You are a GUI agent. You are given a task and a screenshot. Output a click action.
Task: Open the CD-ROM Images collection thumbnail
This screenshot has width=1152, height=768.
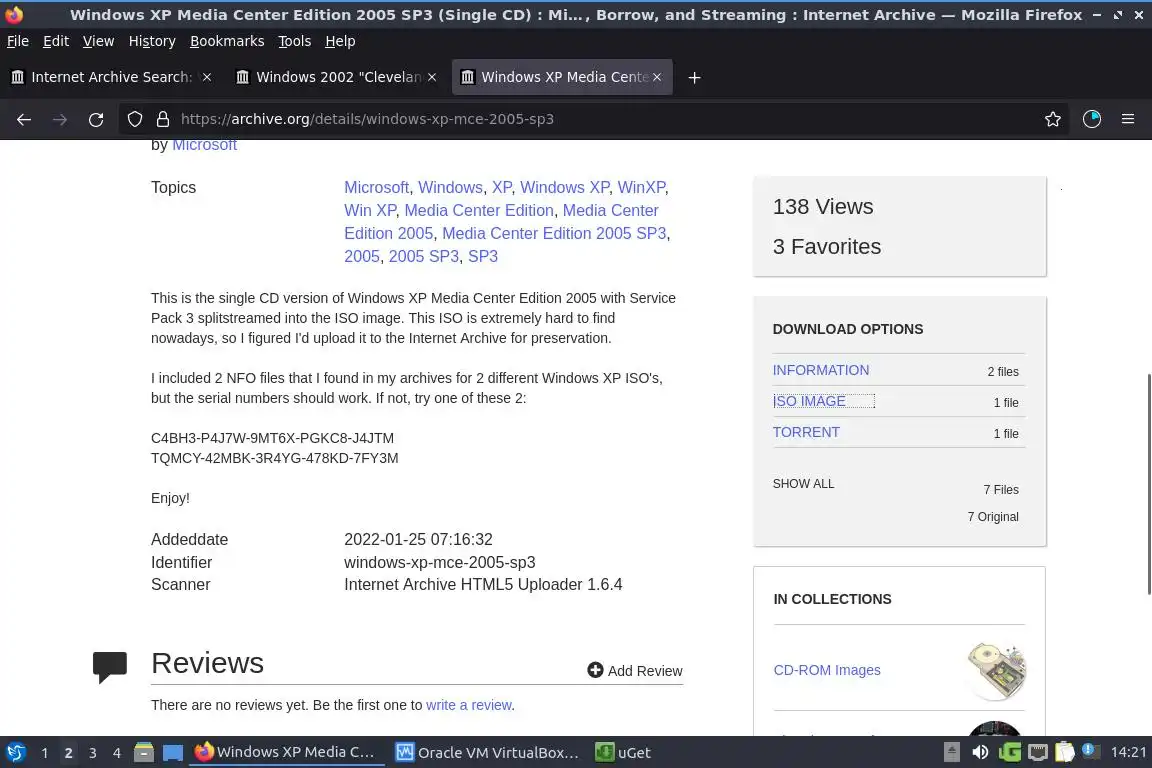click(996, 670)
